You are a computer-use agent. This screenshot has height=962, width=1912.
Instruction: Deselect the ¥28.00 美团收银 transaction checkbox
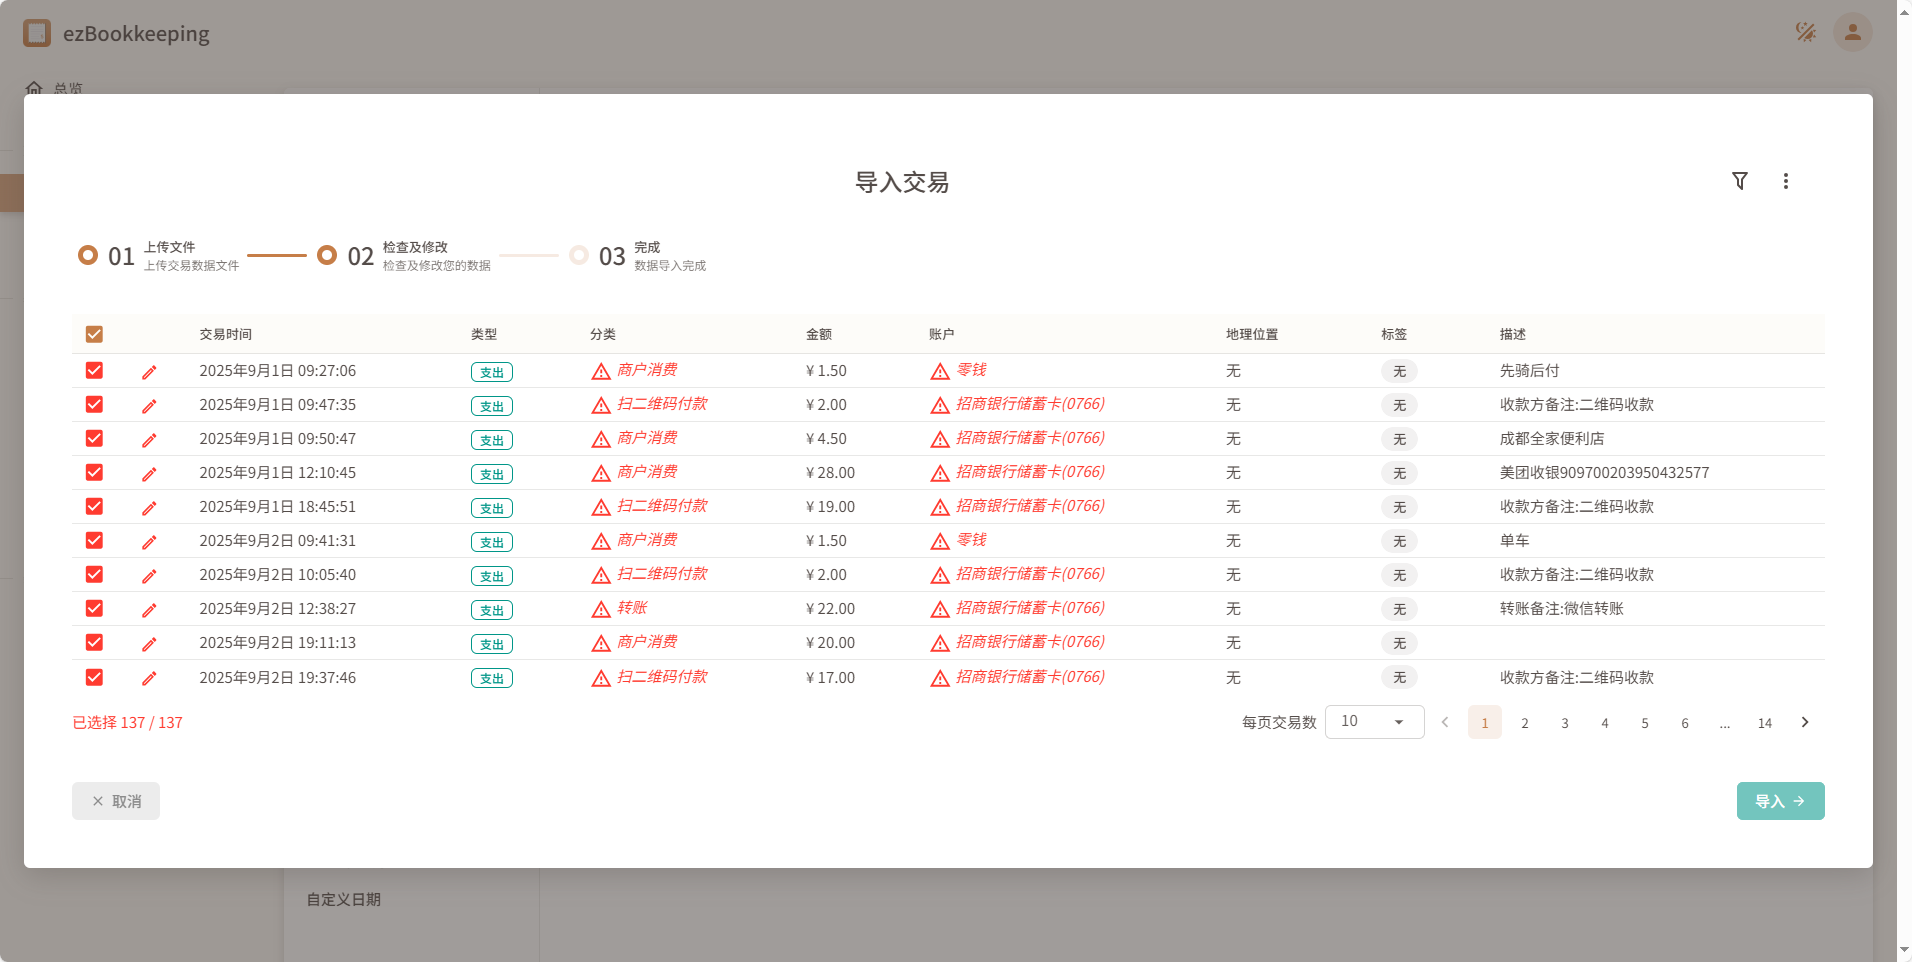click(94, 473)
